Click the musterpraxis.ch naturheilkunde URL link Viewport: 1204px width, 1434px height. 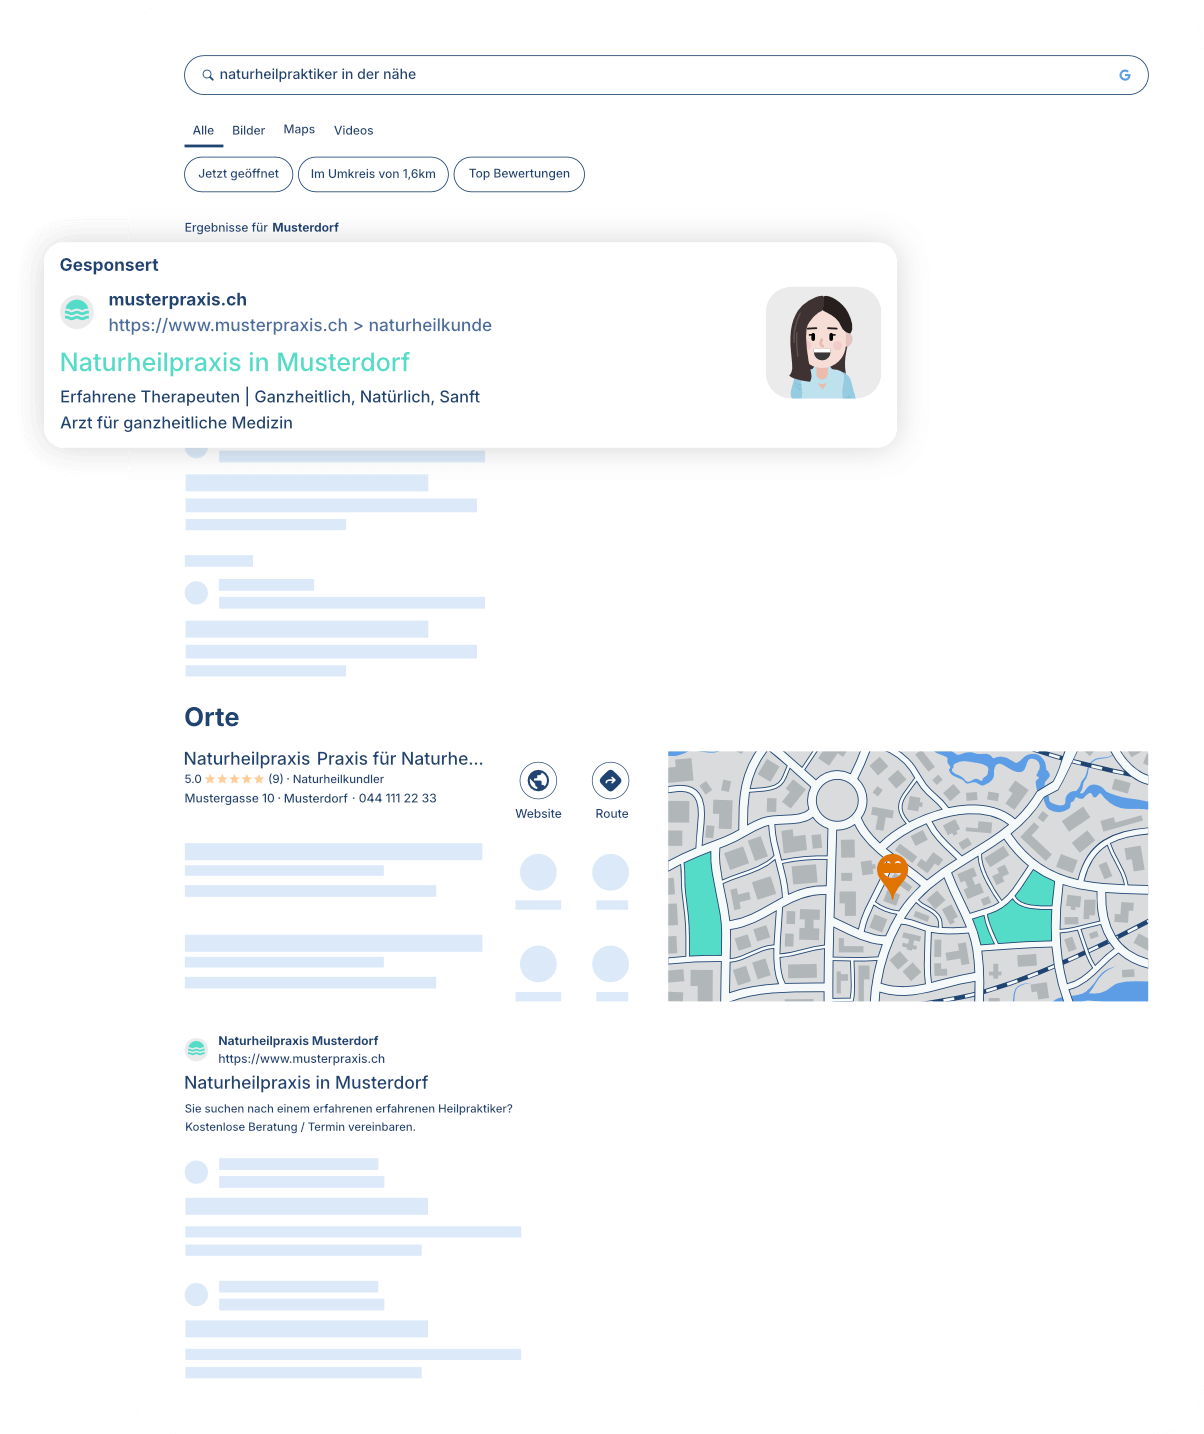[300, 325]
